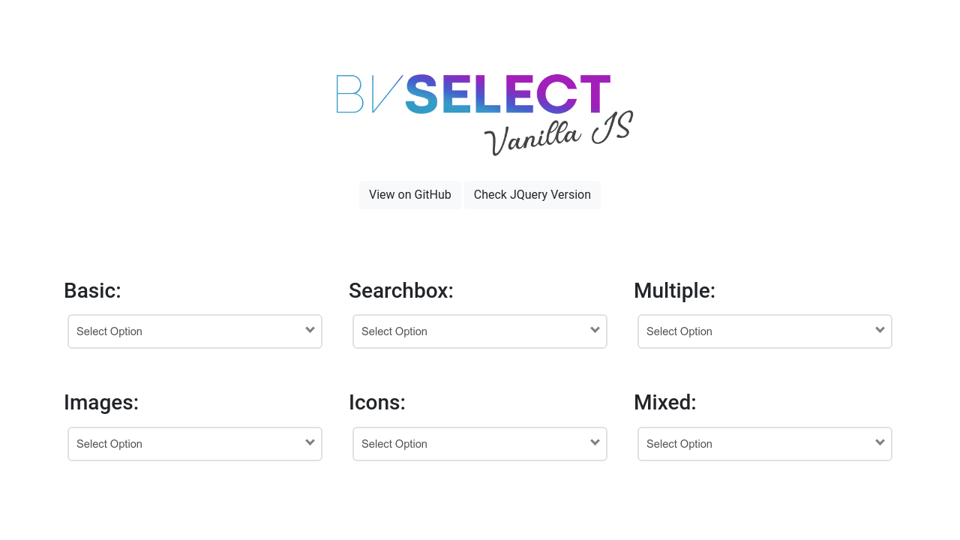Image resolution: width=960 pixels, height=540 pixels.
Task: Click the chevron arrow in Basic select
Action: tap(310, 330)
